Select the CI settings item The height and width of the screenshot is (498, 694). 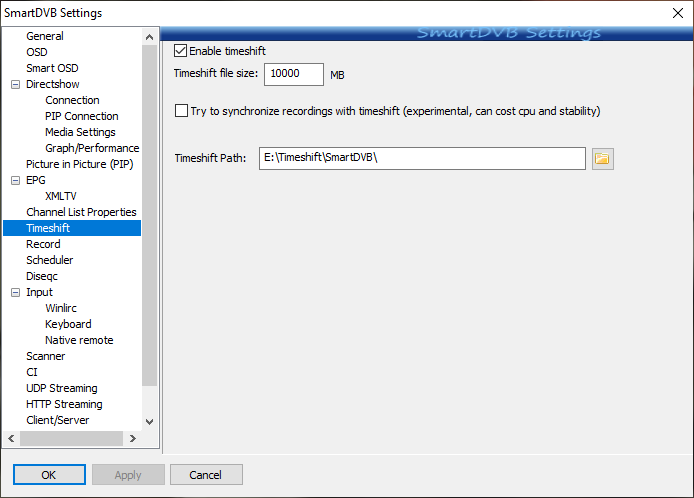coord(32,372)
